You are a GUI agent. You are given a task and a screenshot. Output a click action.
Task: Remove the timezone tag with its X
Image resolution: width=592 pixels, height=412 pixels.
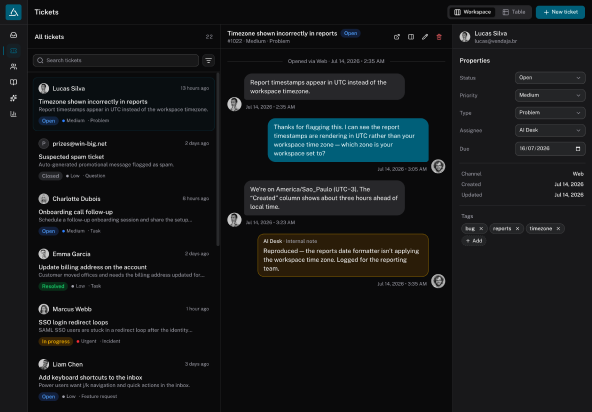coord(558,228)
